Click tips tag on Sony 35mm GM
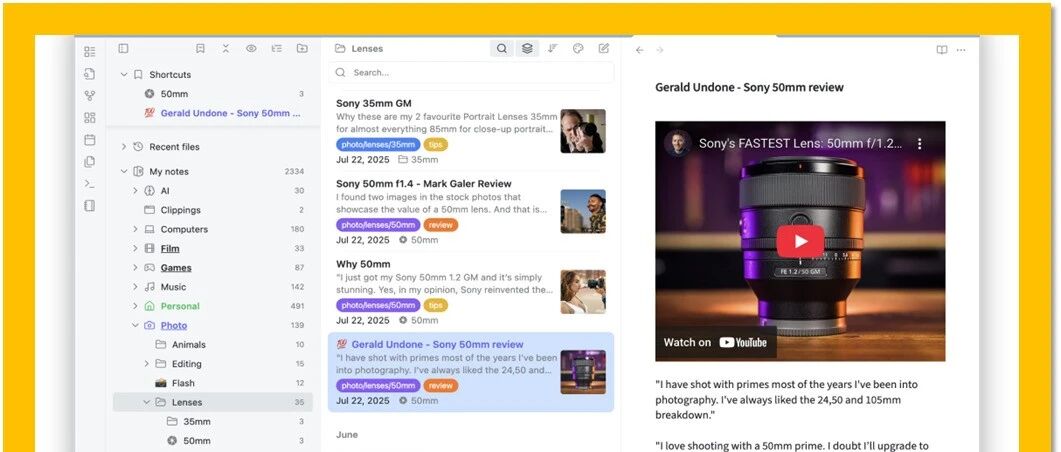 click(436, 145)
